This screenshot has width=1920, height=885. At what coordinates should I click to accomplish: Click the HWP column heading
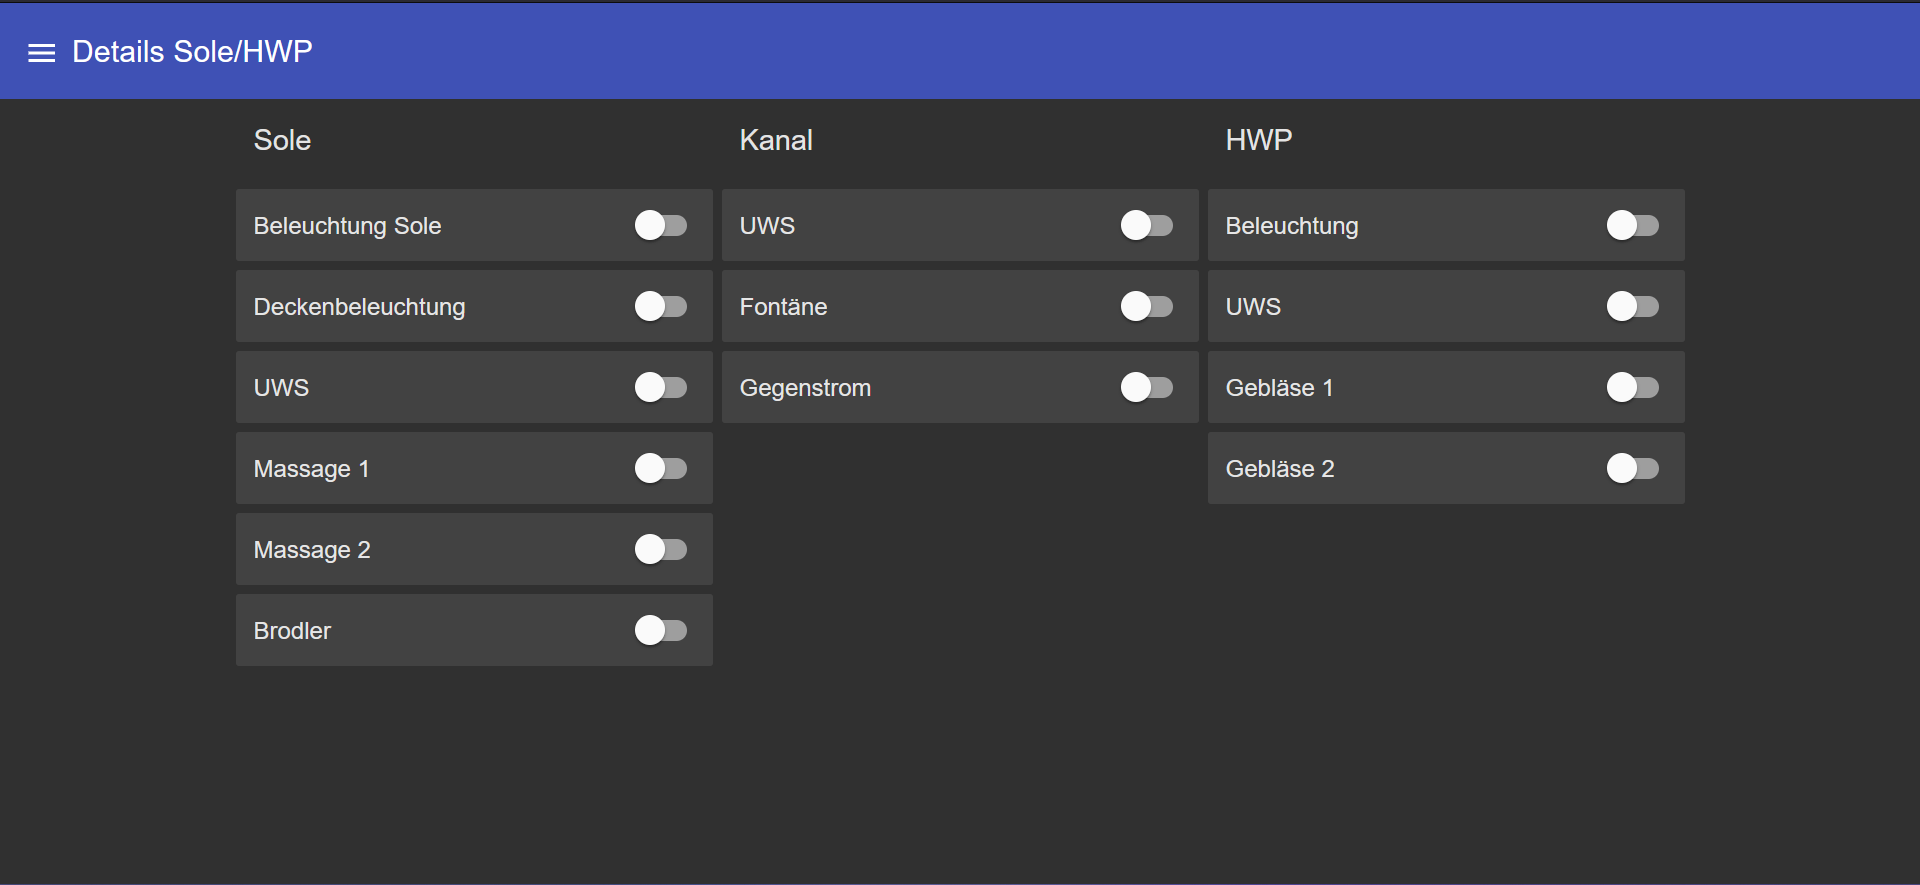click(x=1259, y=140)
